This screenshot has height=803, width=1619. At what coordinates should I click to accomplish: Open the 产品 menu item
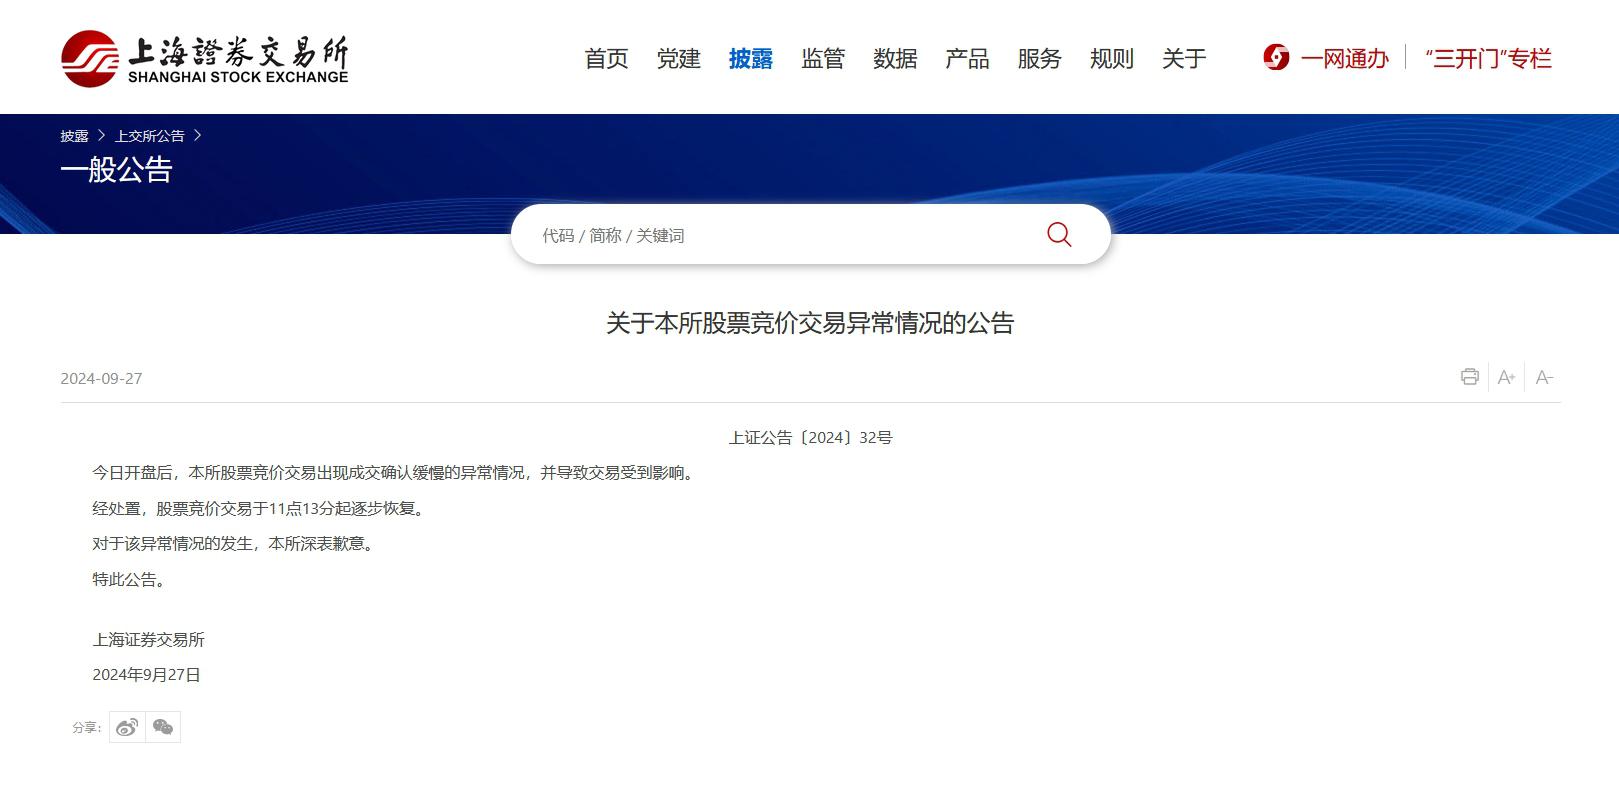[x=967, y=59]
